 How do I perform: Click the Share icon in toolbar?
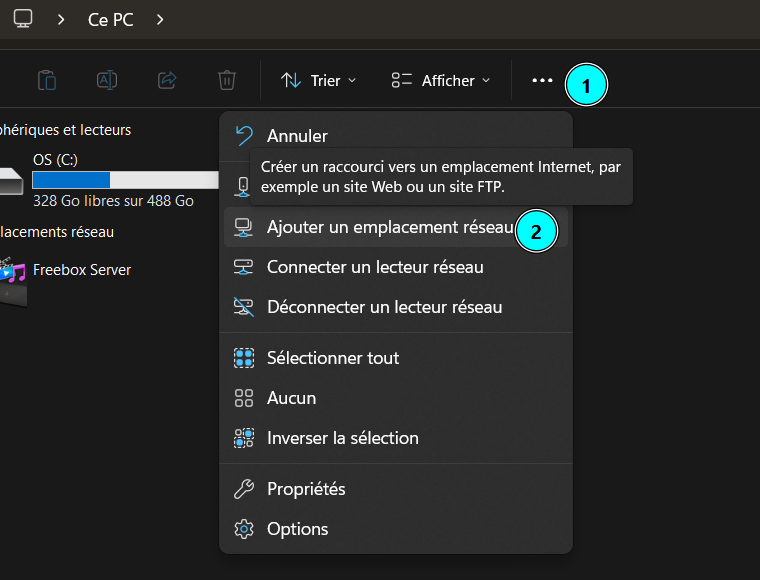(168, 80)
